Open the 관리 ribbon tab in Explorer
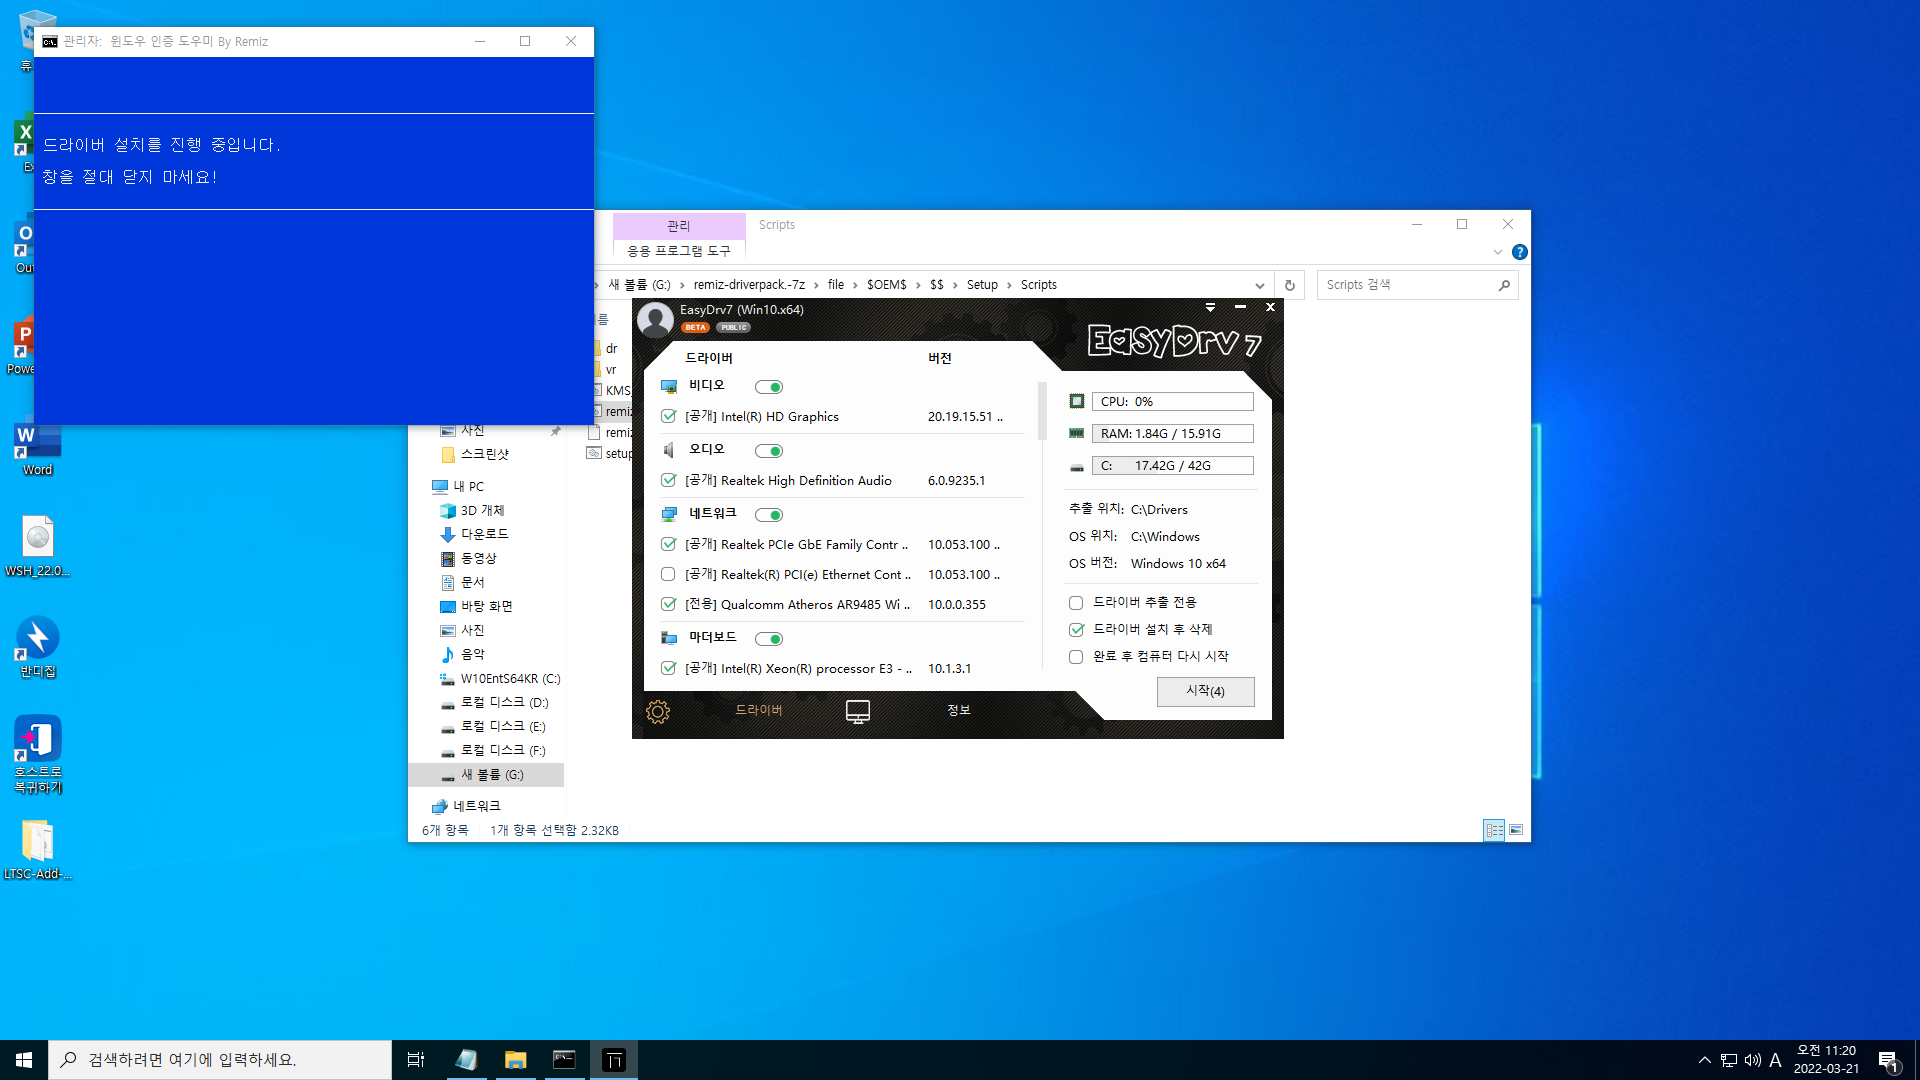Image resolution: width=1920 pixels, height=1080 pixels. coord(679,225)
